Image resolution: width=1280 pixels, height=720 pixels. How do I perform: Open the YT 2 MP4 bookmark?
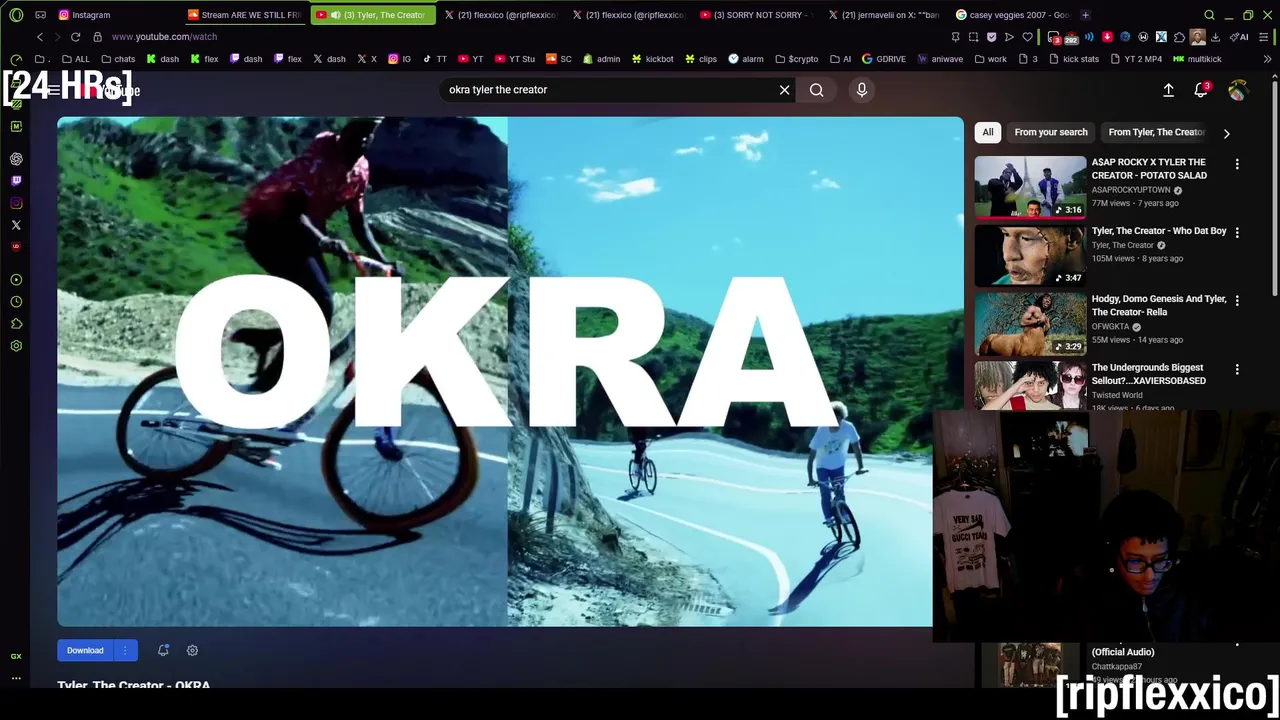1137,59
